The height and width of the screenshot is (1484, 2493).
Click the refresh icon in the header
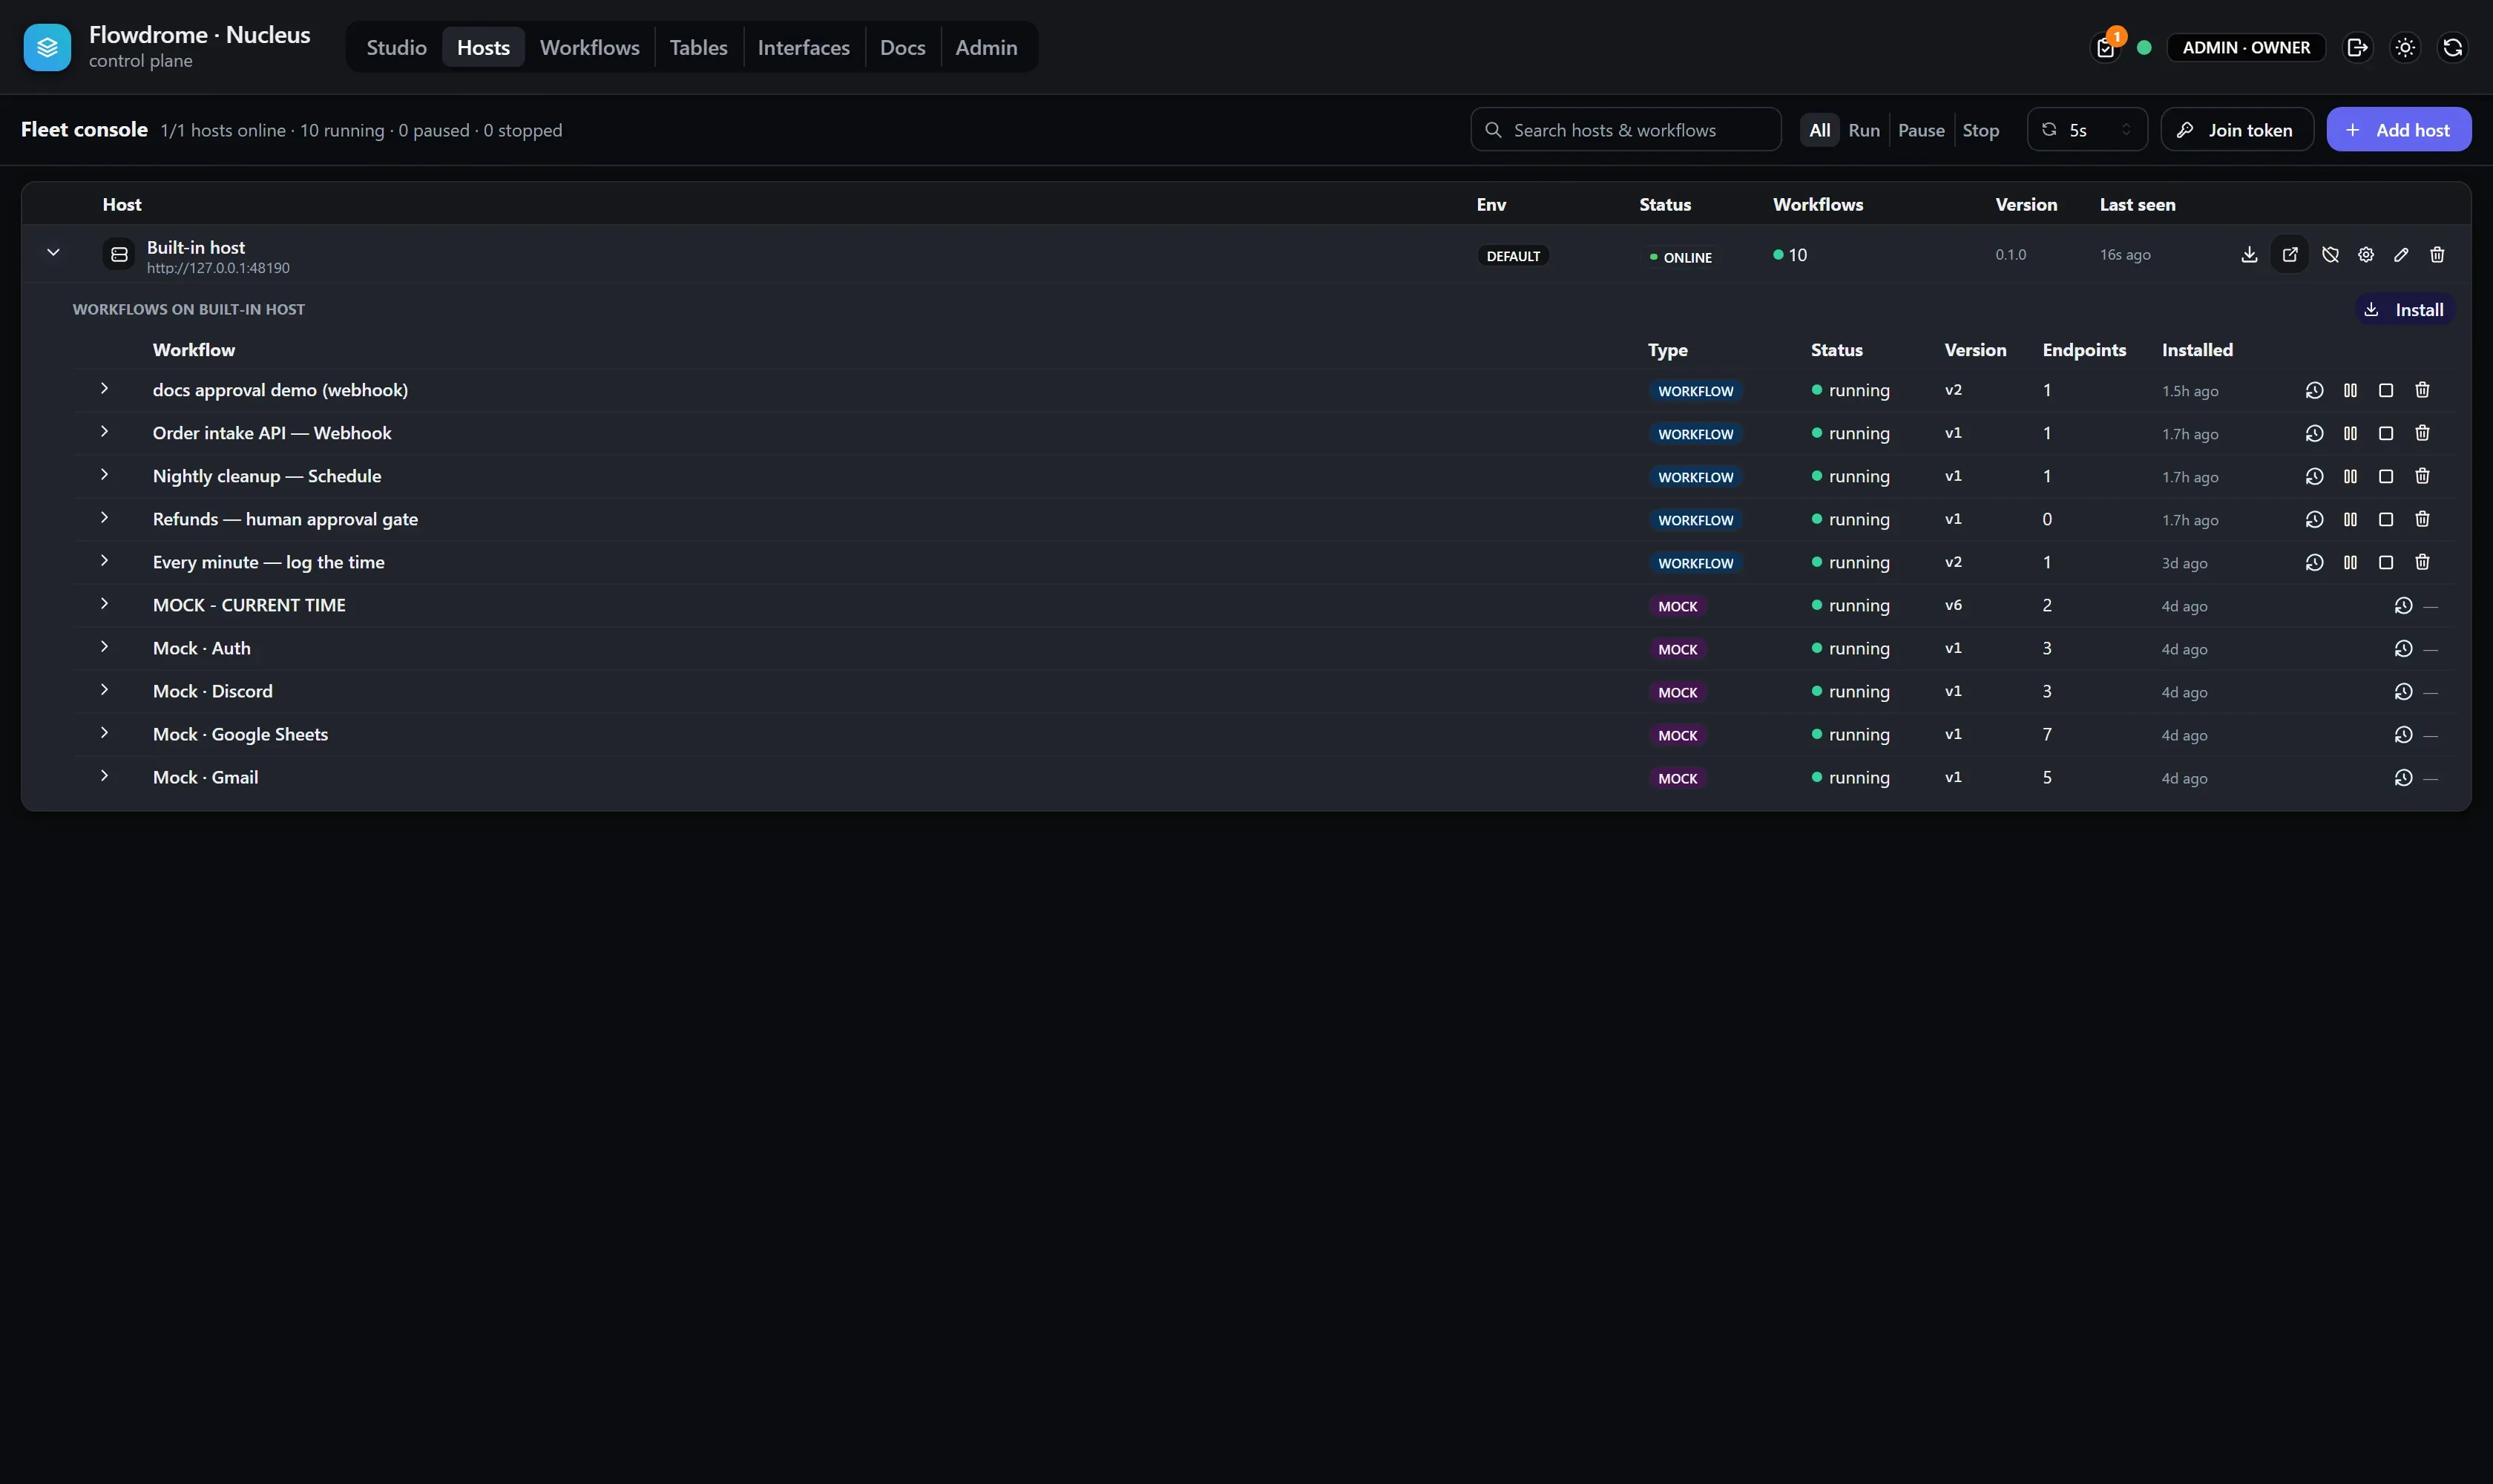coord(2452,48)
